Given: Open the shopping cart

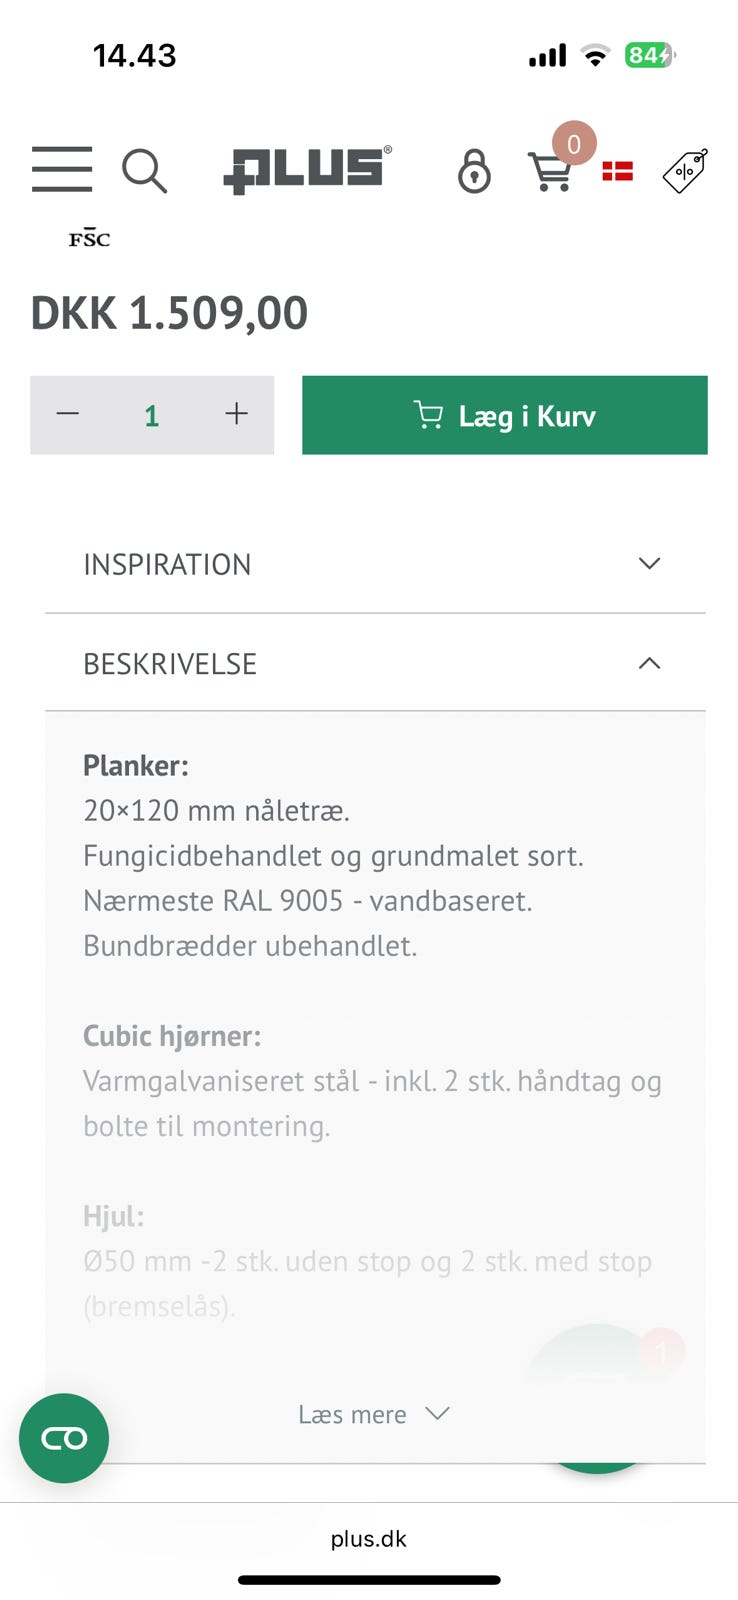Looking at the screenshot, I should [551, 173].
